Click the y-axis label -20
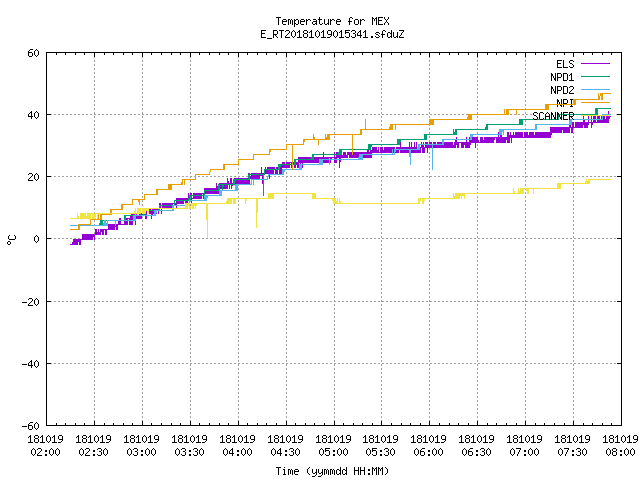The image size is (640, 480). (31, 302)
